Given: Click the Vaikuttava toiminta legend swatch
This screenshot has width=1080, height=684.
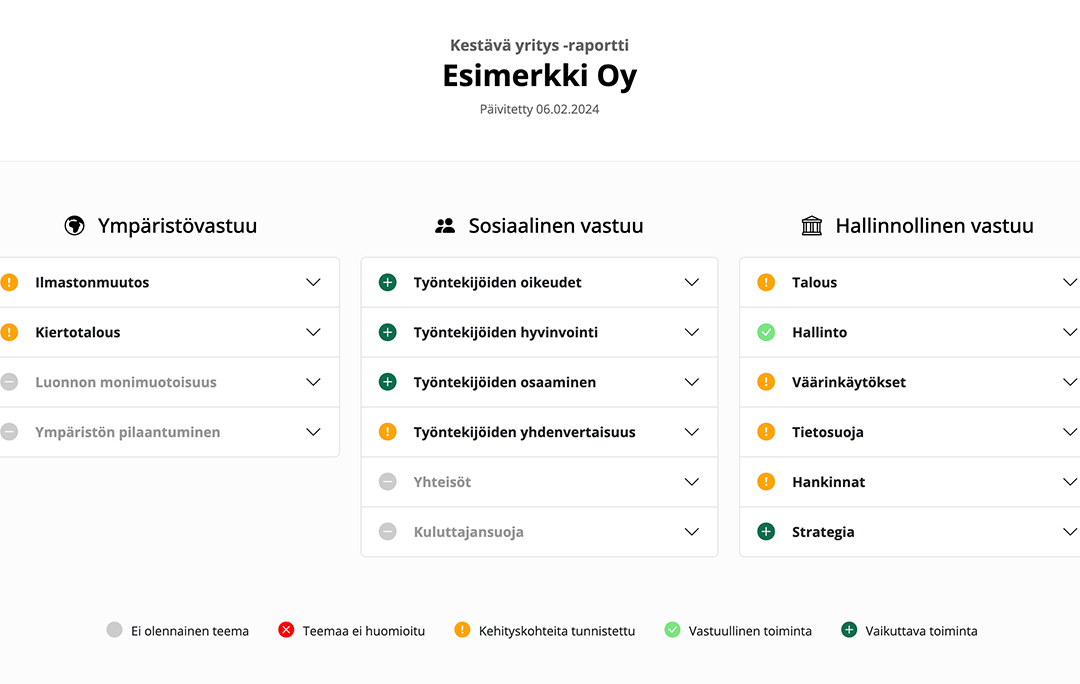Looking at the screenshot, I should 849,630.
